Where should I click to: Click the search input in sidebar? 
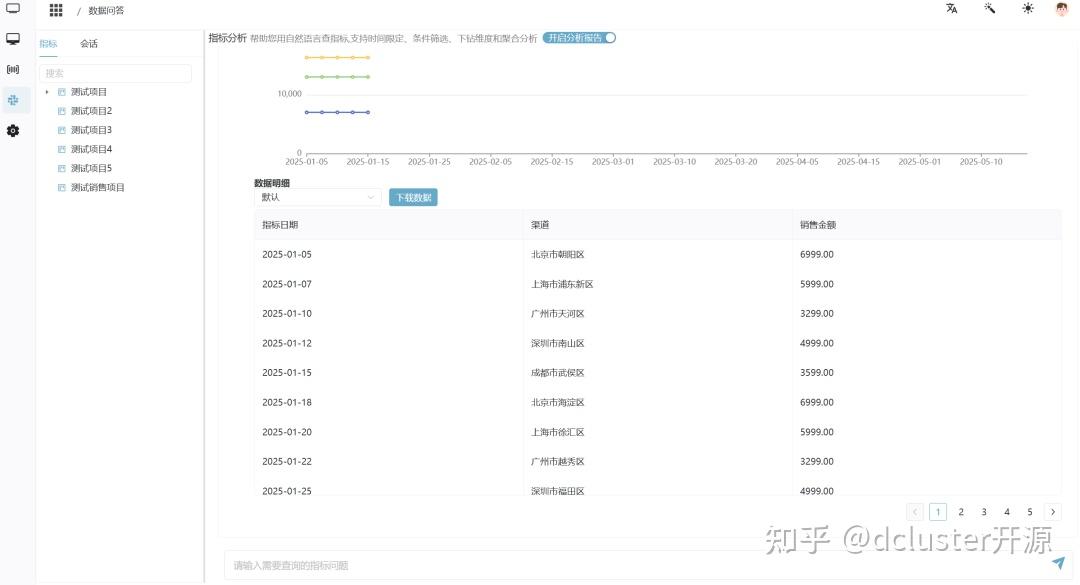pyautogui.click(x=115, y=73)
